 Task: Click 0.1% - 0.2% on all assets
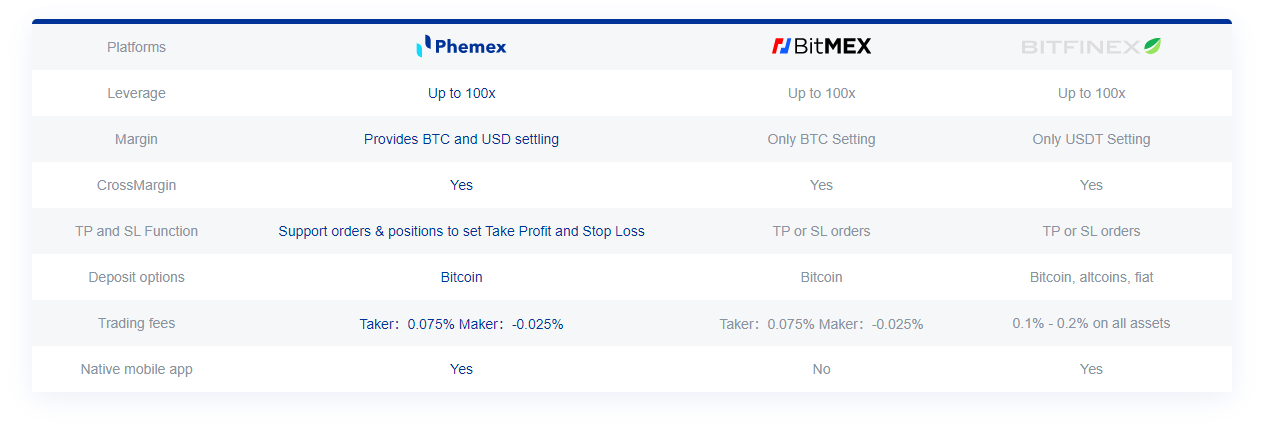(x=1091, y=323)
